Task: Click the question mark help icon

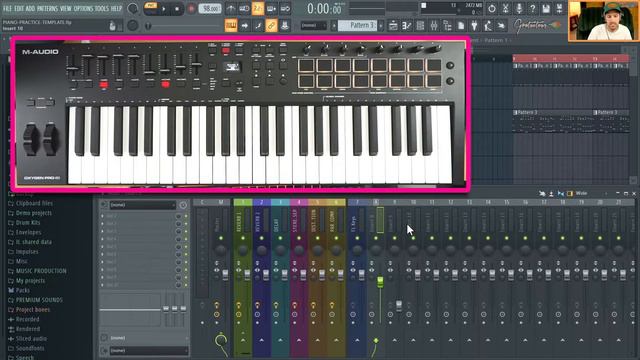Action: (x=532, y=8)
